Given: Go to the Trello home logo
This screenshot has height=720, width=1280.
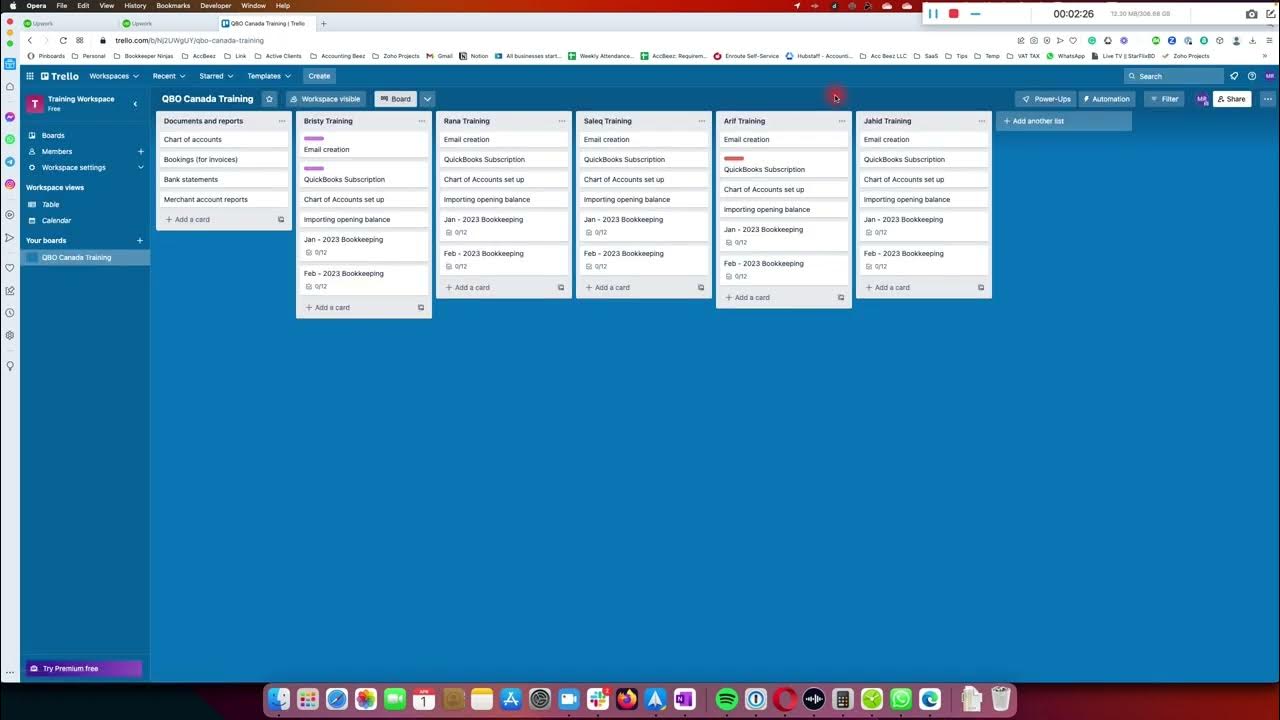Looking at the screenshot, I should click(x=60, y=76).
